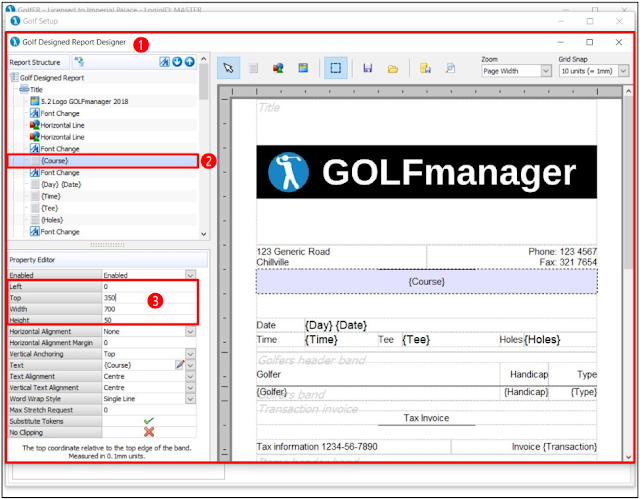
Task: Click the icon next to {Time} tree row
Action: (x=36, y=196)
